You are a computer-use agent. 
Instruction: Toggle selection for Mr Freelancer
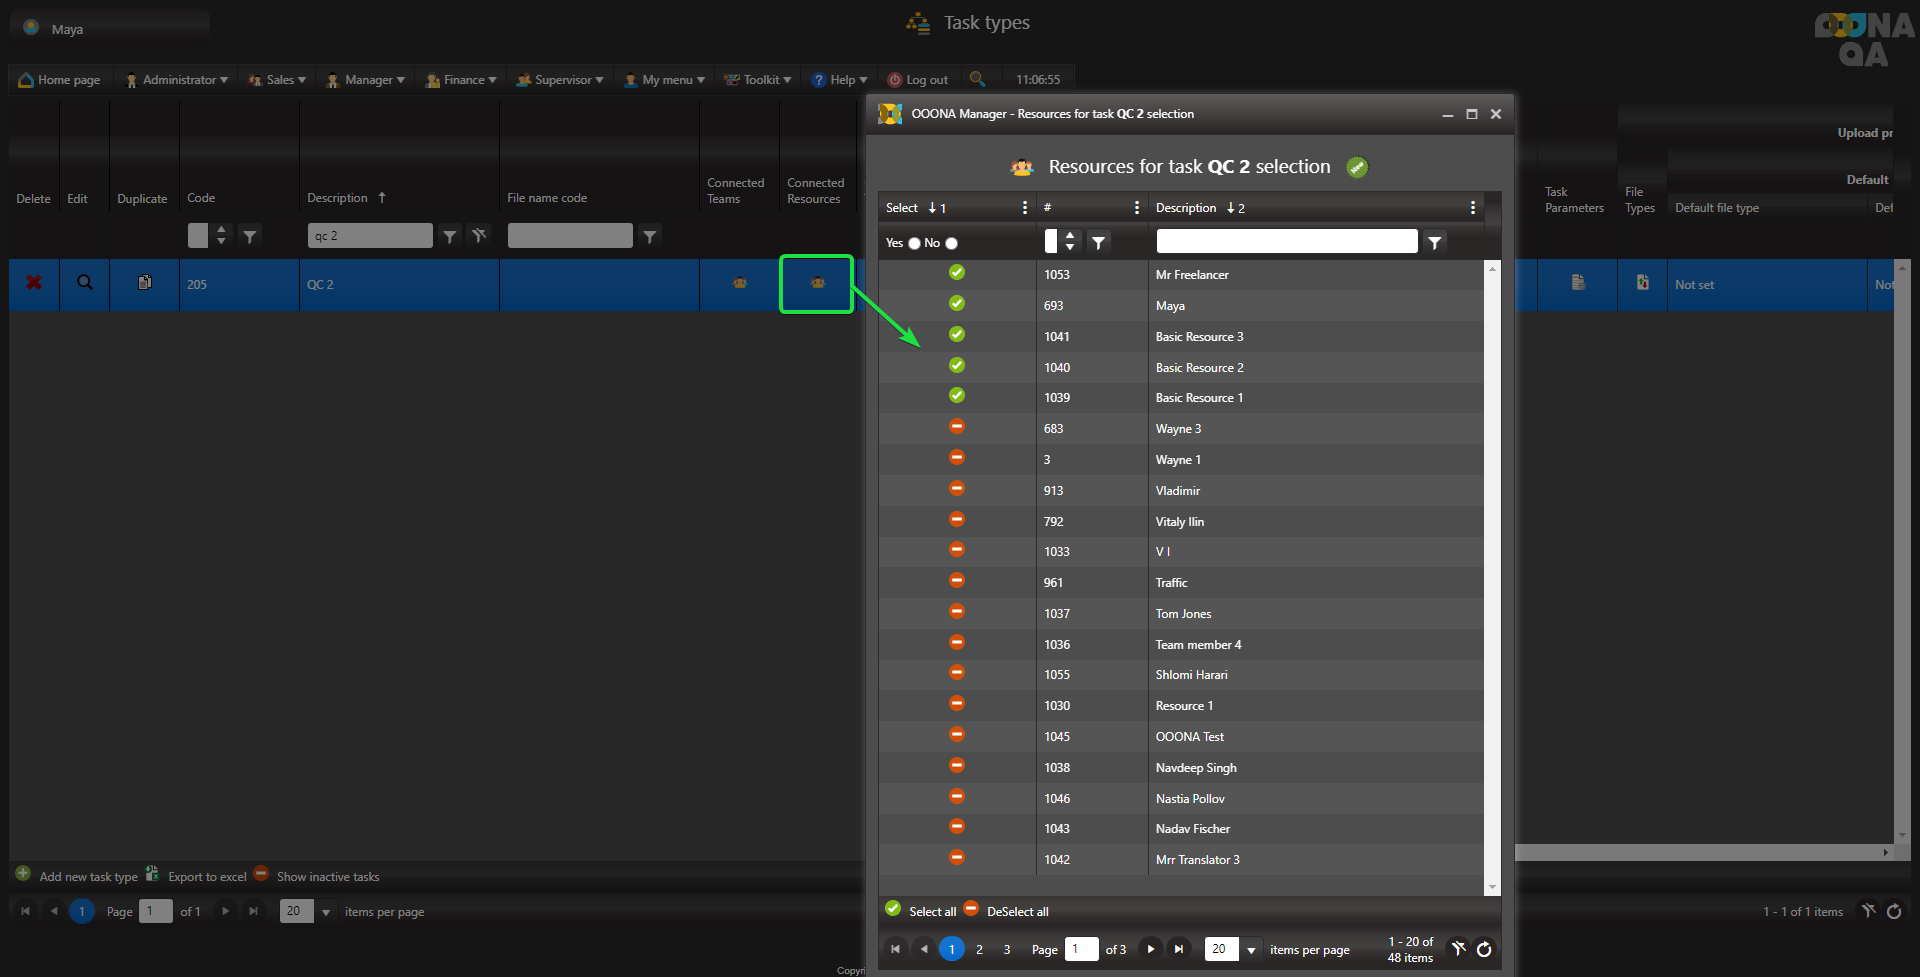pyautogui.click(x=957, y=273)
